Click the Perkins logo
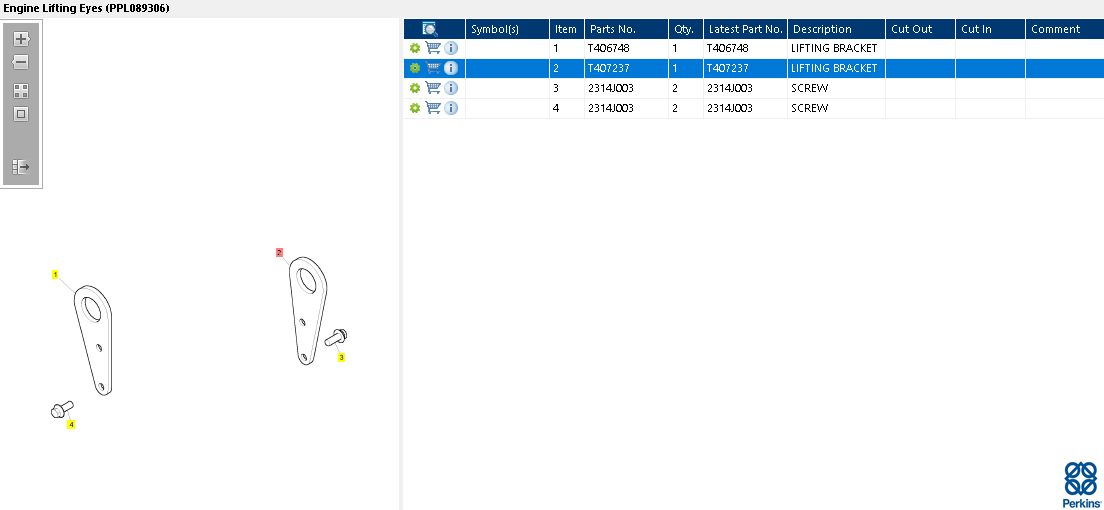1104x510 pixels. point(1080,485)
